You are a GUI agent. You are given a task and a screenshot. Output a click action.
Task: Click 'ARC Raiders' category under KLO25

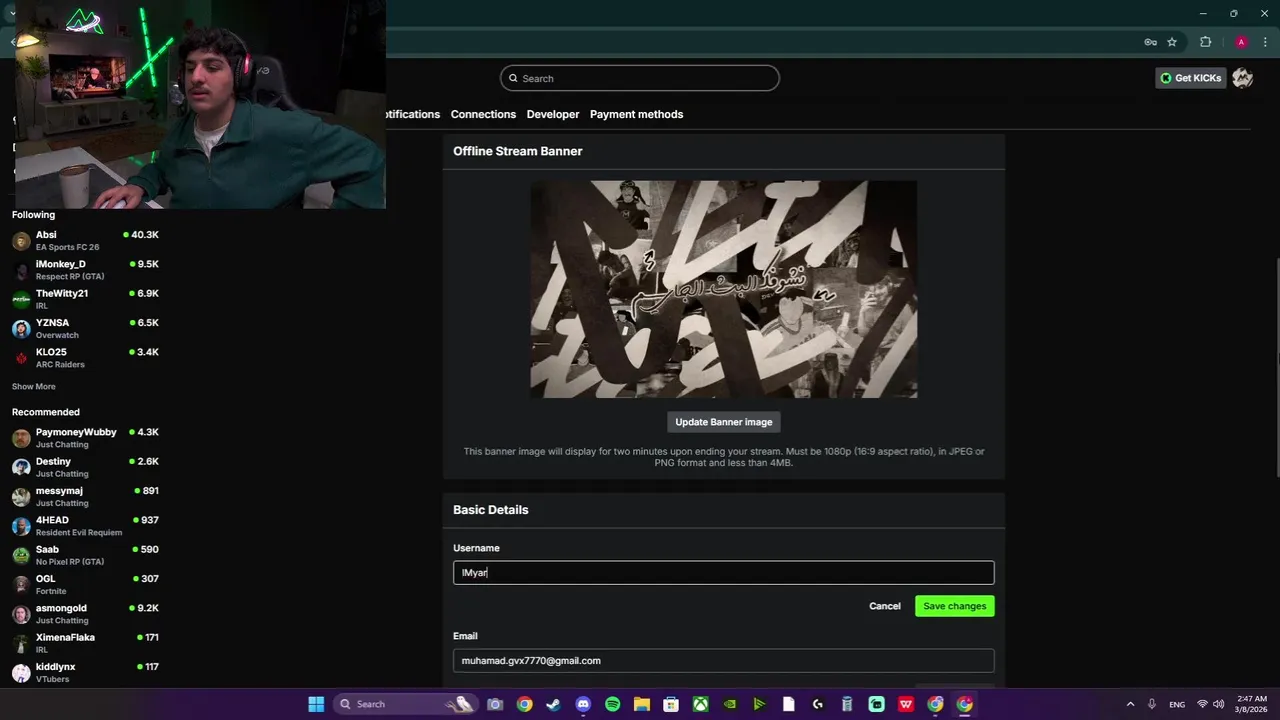tap(60, 364)
